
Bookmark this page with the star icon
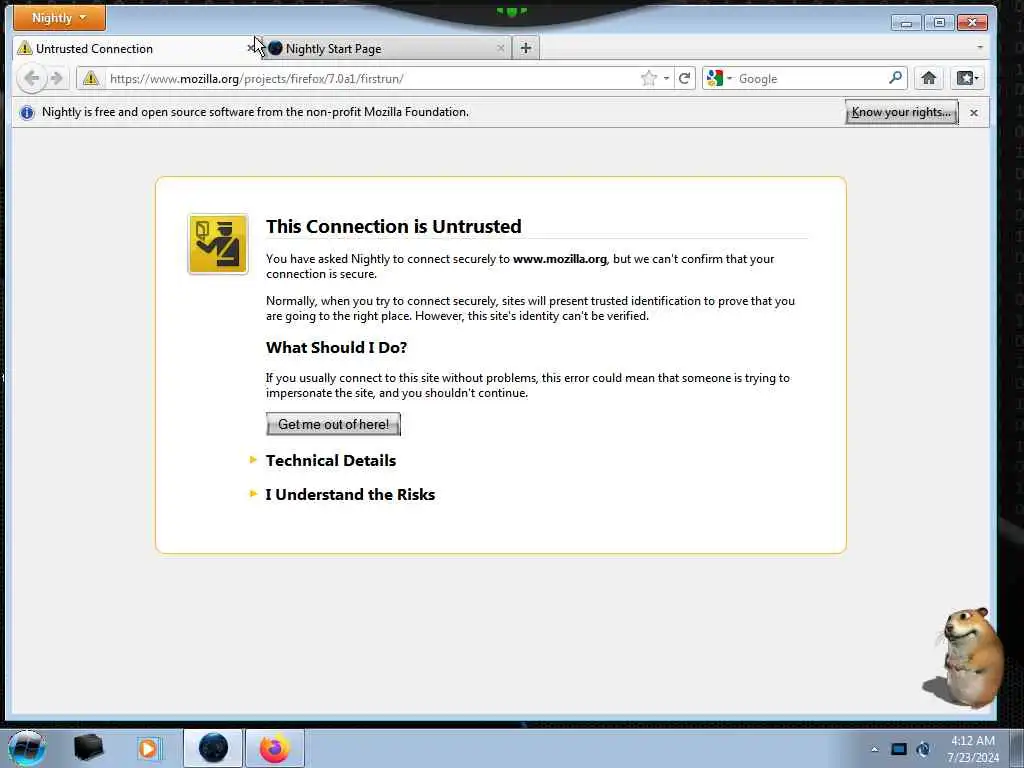648,78
